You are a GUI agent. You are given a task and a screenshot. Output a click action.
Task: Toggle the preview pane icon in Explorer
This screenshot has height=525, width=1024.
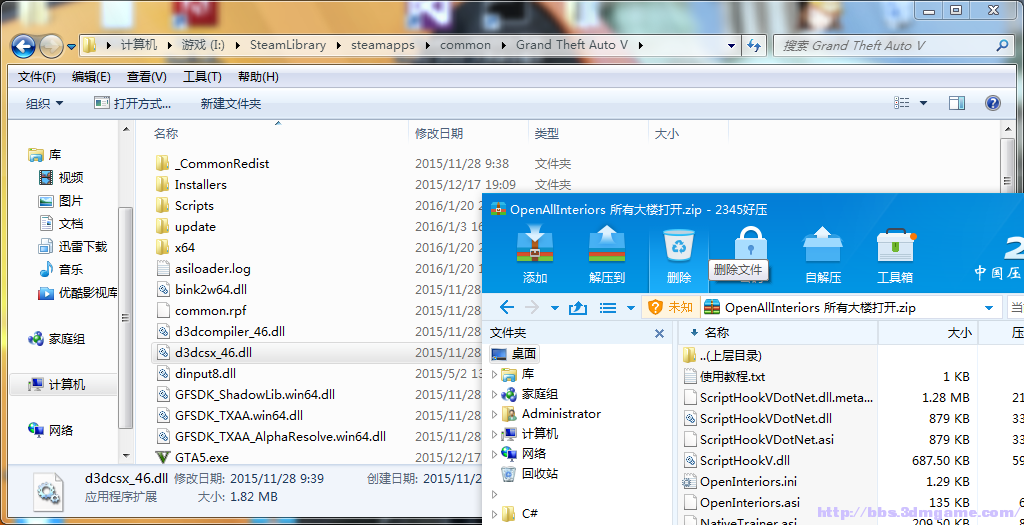[957, 103]
